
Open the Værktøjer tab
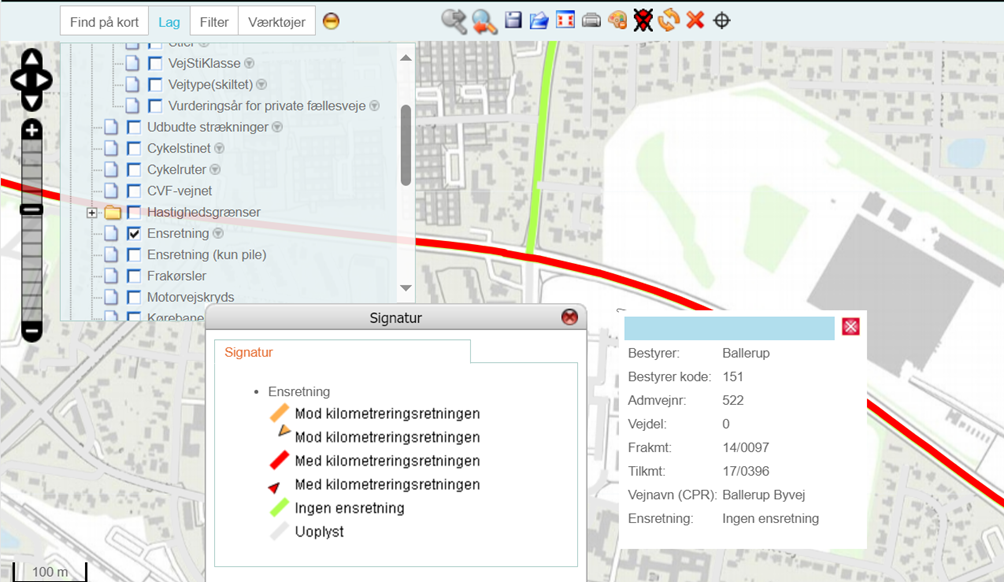(x=277, y=22)
